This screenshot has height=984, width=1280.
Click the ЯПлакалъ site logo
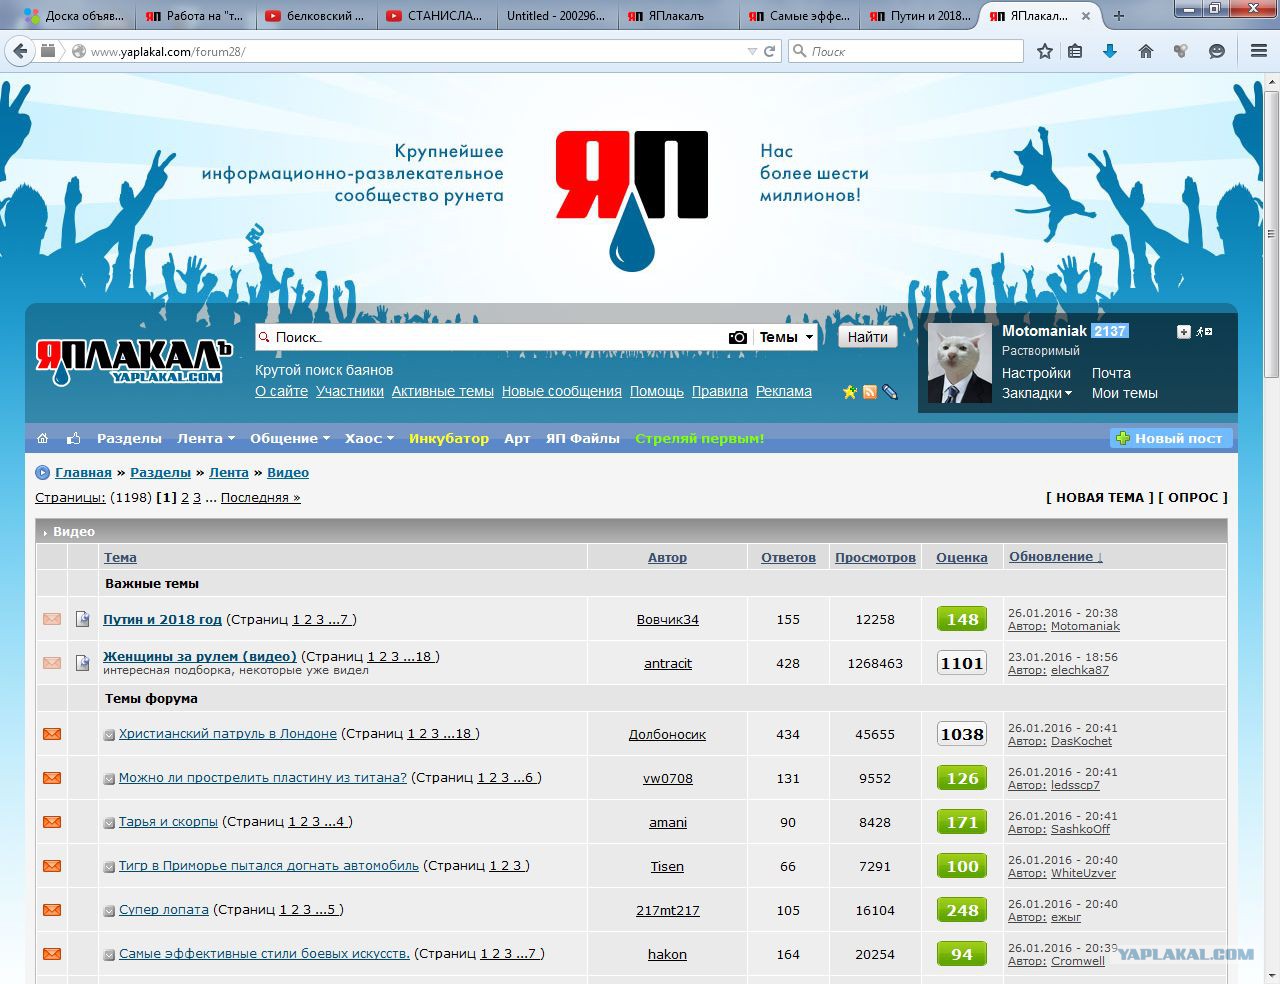[134, 362]
